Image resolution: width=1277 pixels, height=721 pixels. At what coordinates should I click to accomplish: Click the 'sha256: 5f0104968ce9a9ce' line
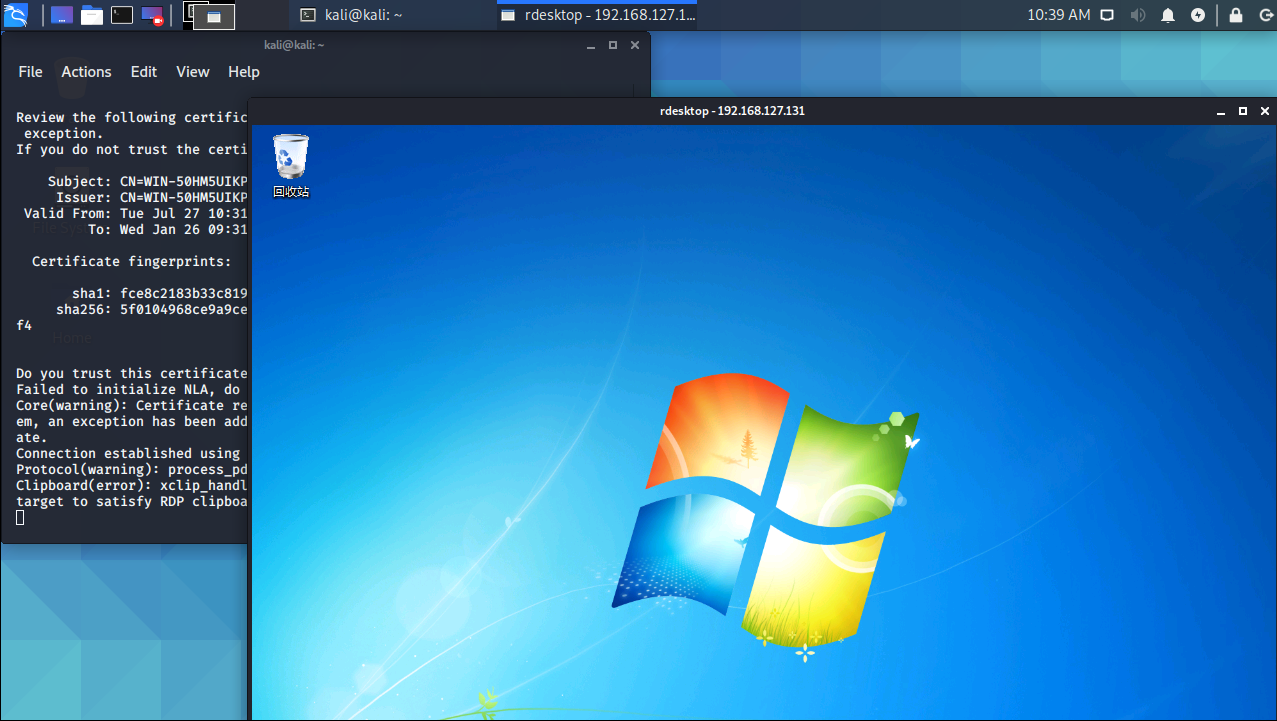coord(151,309)
